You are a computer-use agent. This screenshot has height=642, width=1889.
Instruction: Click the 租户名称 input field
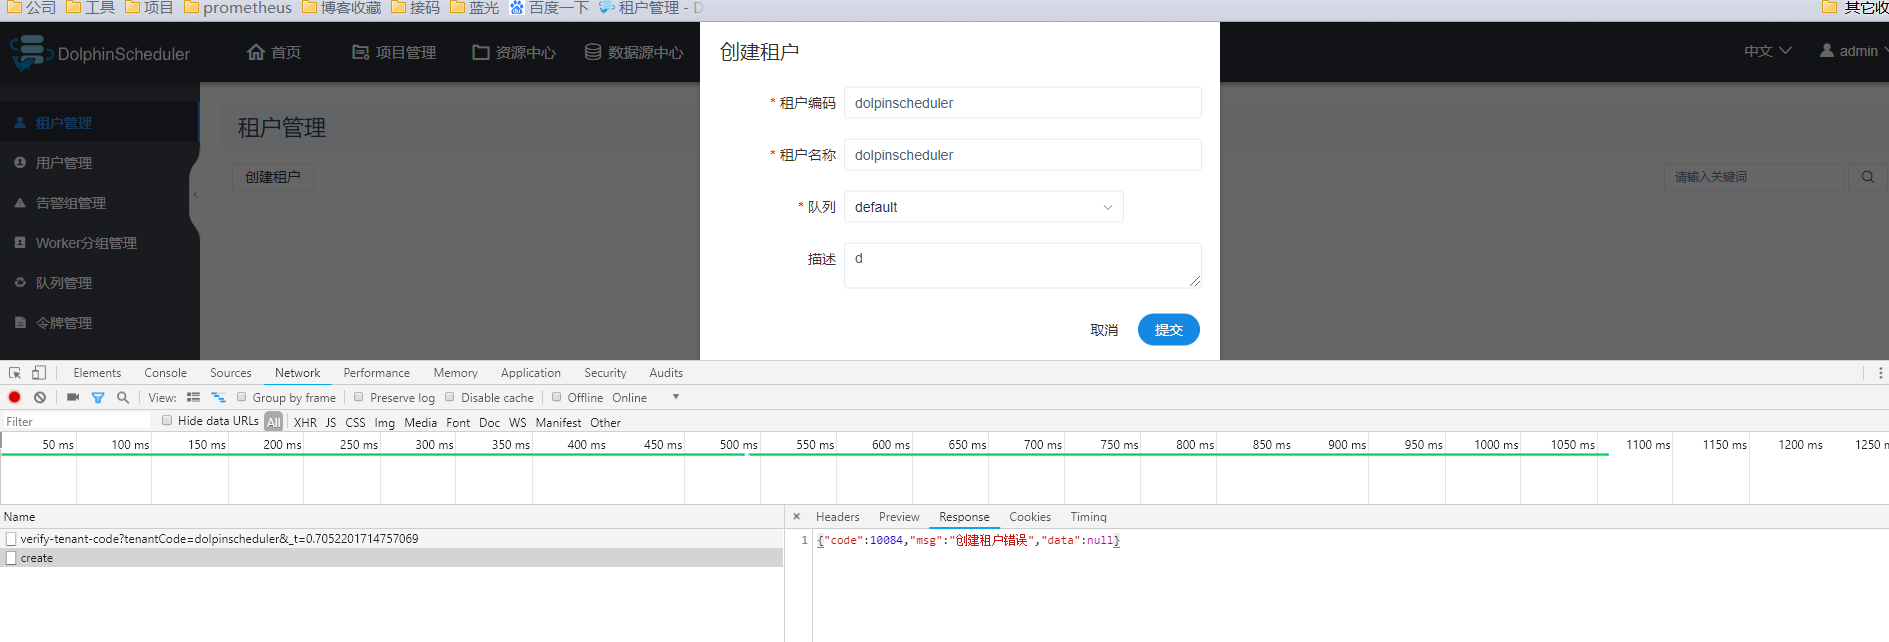[x=1022, y=155]
